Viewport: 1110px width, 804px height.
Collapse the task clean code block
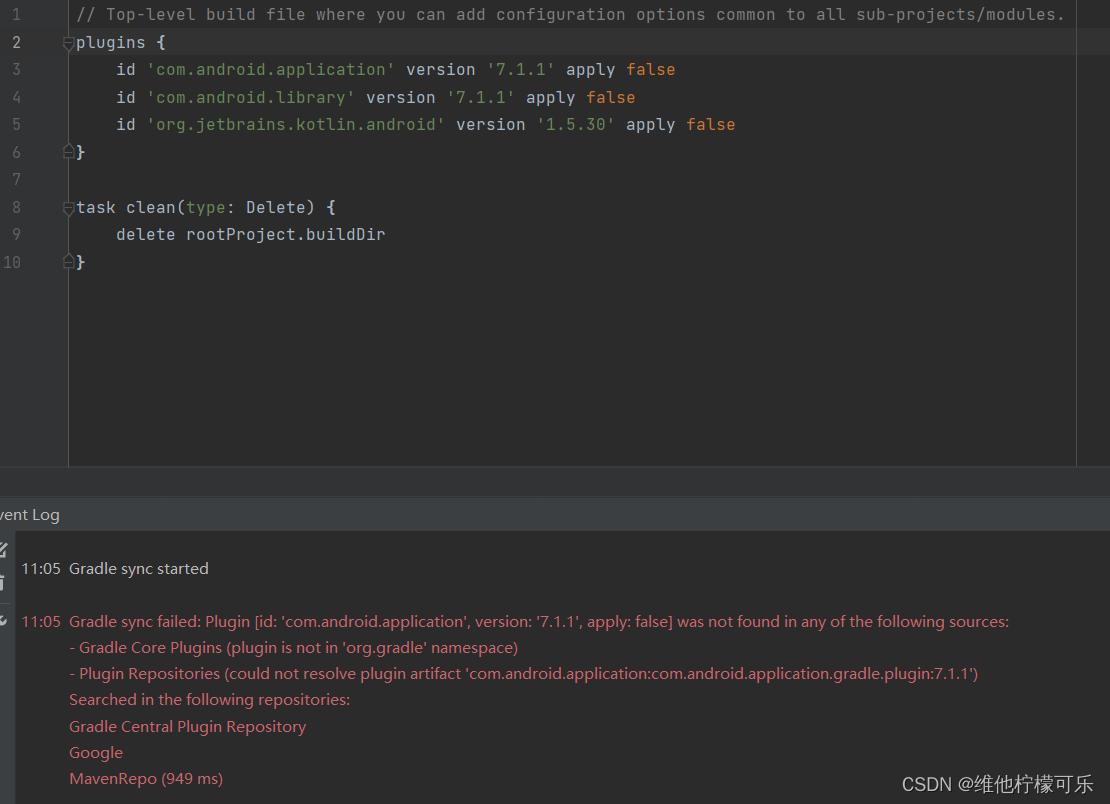pos(67,207)
